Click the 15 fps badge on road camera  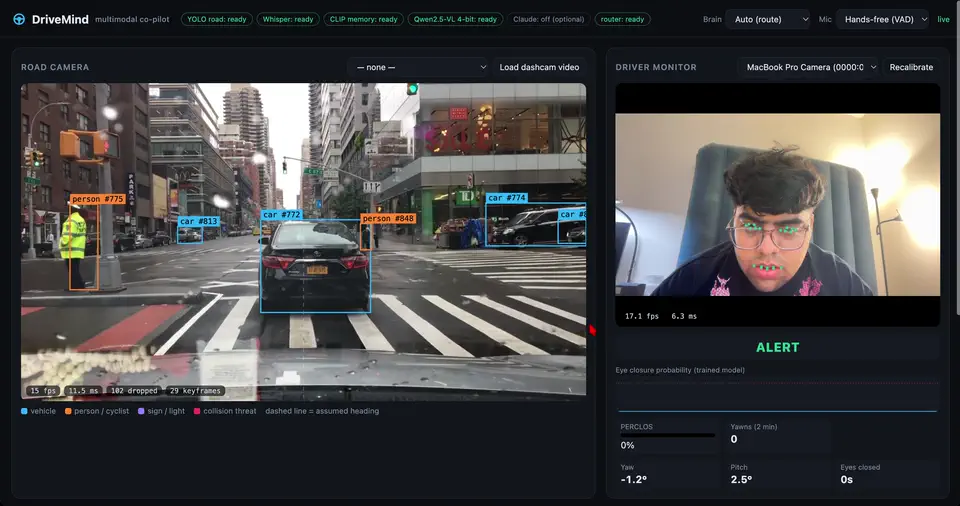pos(43,391)
